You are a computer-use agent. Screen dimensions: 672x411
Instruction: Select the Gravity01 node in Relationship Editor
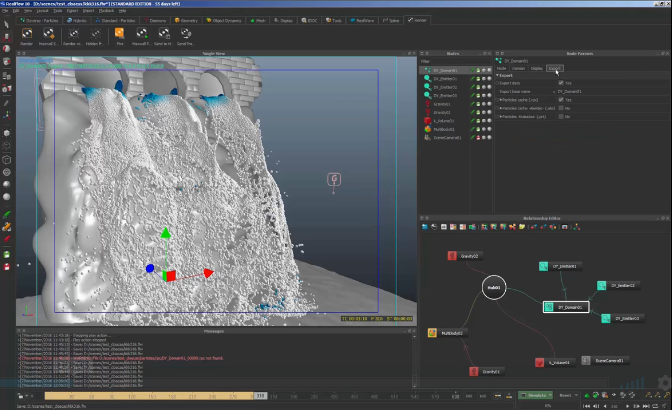coord(486,371)
